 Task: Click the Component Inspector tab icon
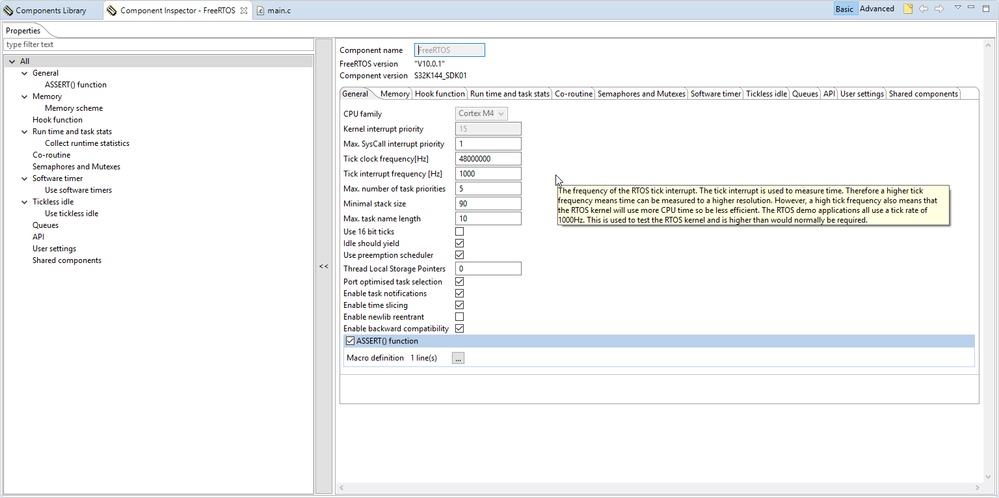(x=112, y=10)
